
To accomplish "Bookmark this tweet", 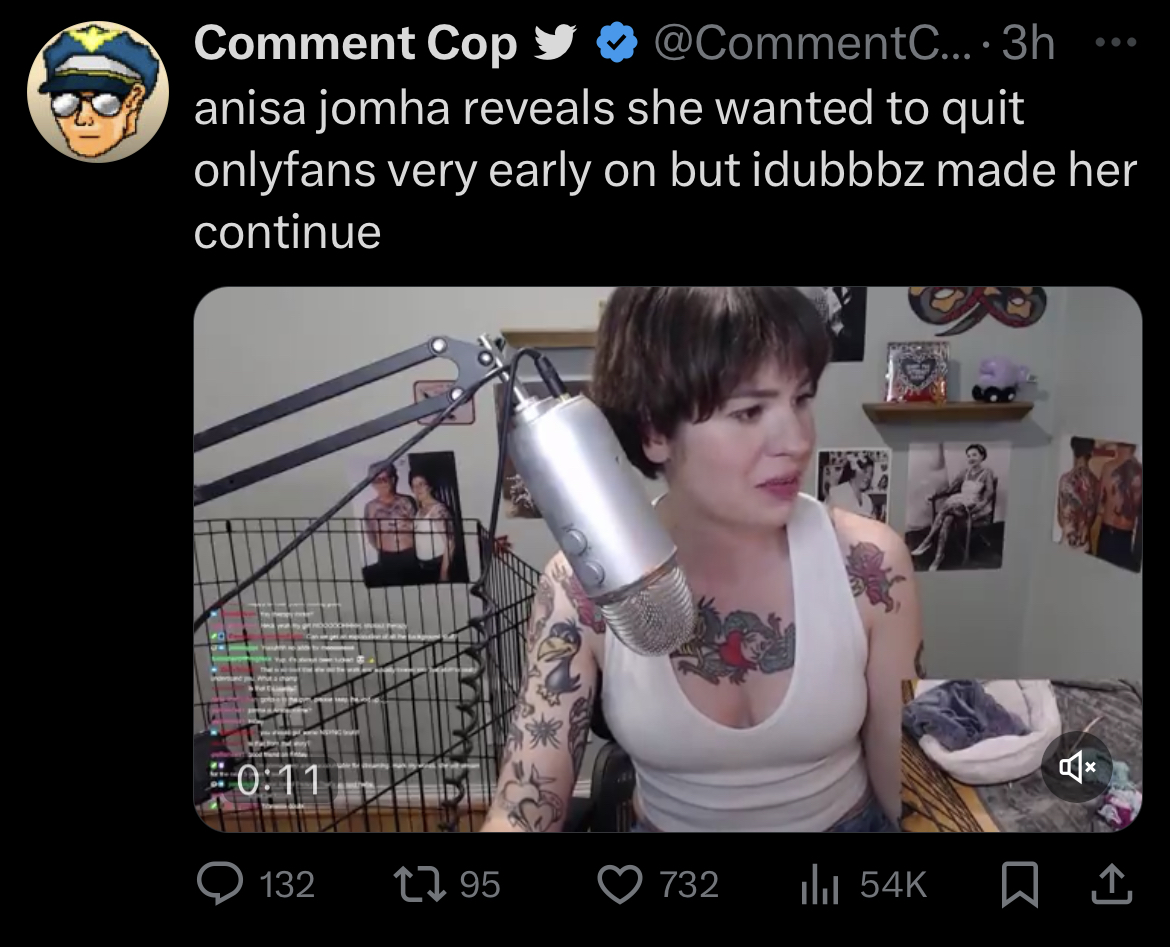I will tap(1020, 884).
